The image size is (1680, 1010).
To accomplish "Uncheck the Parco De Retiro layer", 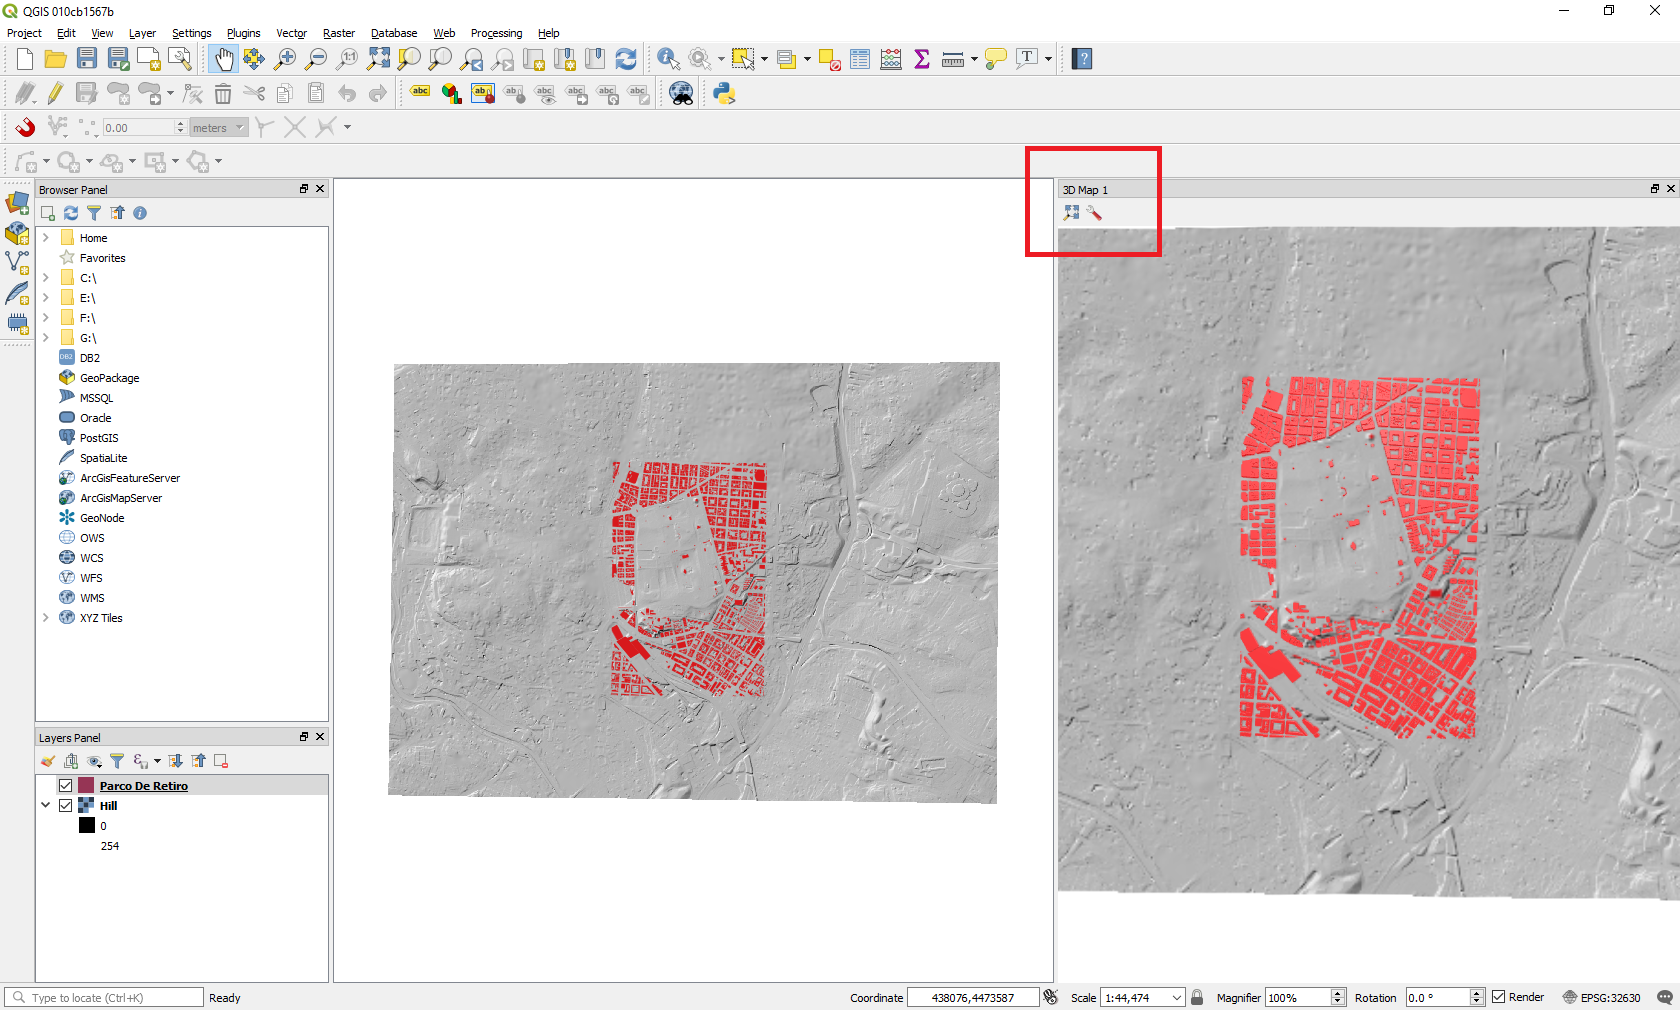I will click(66, 786).
